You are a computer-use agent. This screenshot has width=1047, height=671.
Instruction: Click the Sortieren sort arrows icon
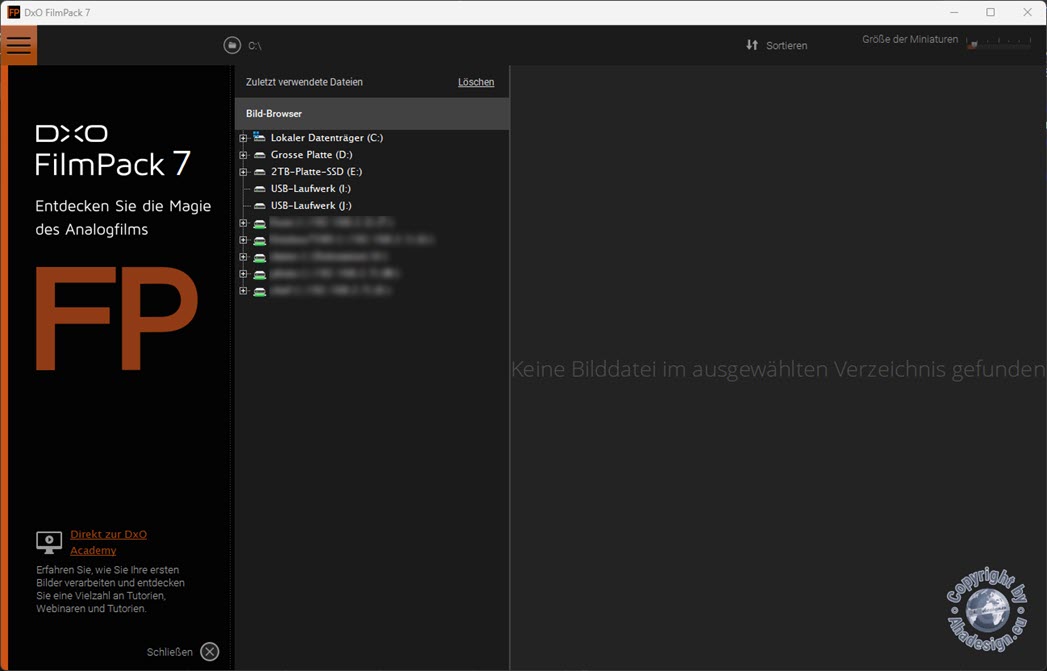(752, 45)
